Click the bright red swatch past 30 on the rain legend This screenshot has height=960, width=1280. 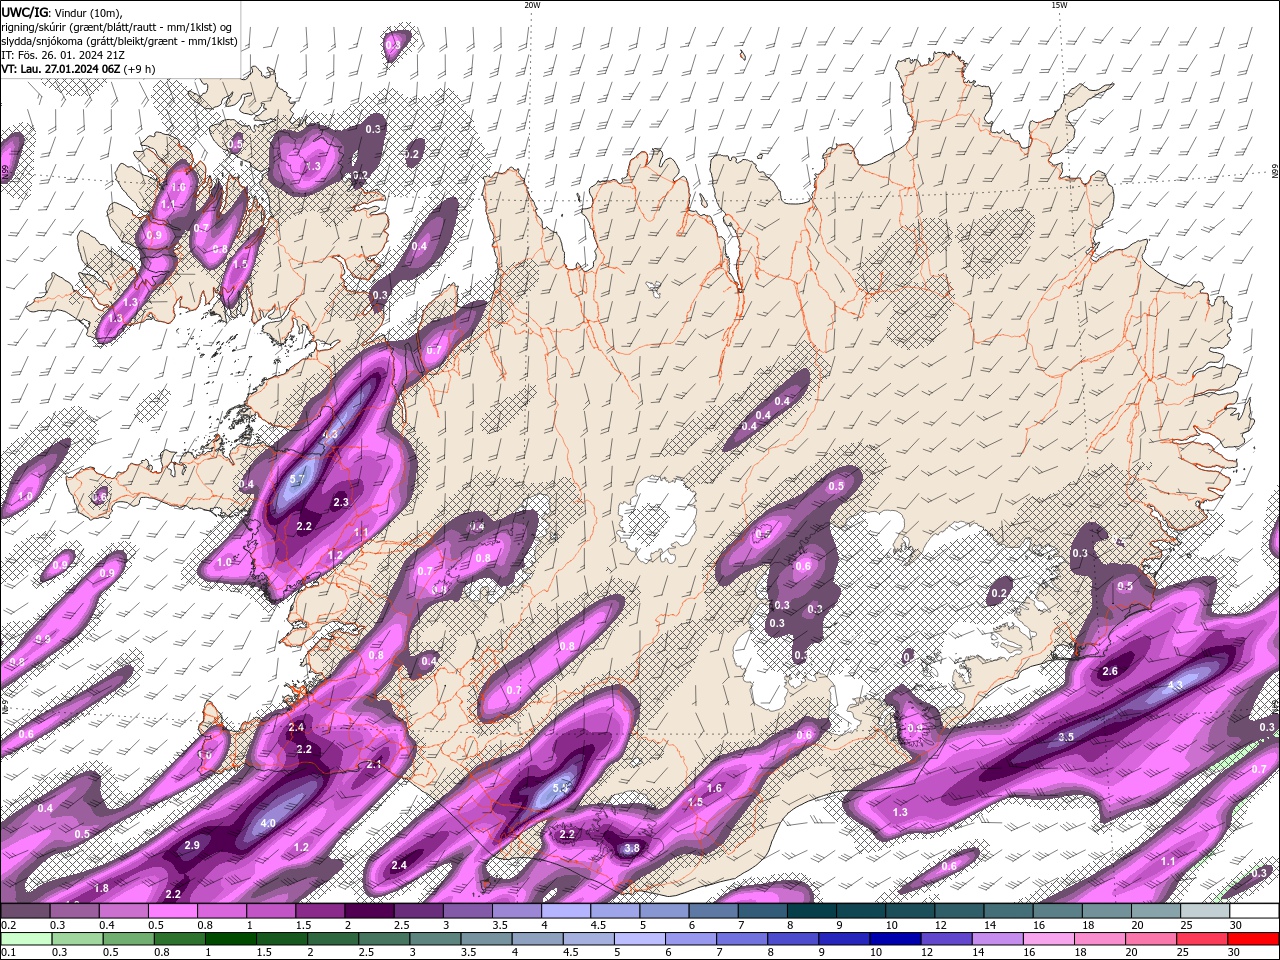pos(1253,939)
